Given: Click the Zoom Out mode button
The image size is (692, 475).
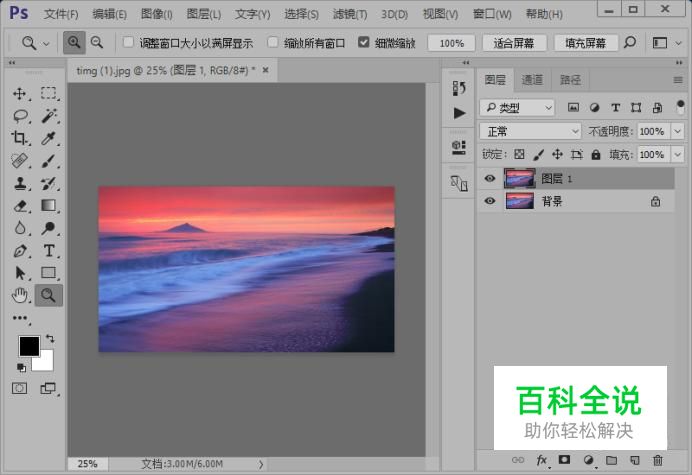Looking at the screenshot, I should pyautogui.click(x=97, y=43).
